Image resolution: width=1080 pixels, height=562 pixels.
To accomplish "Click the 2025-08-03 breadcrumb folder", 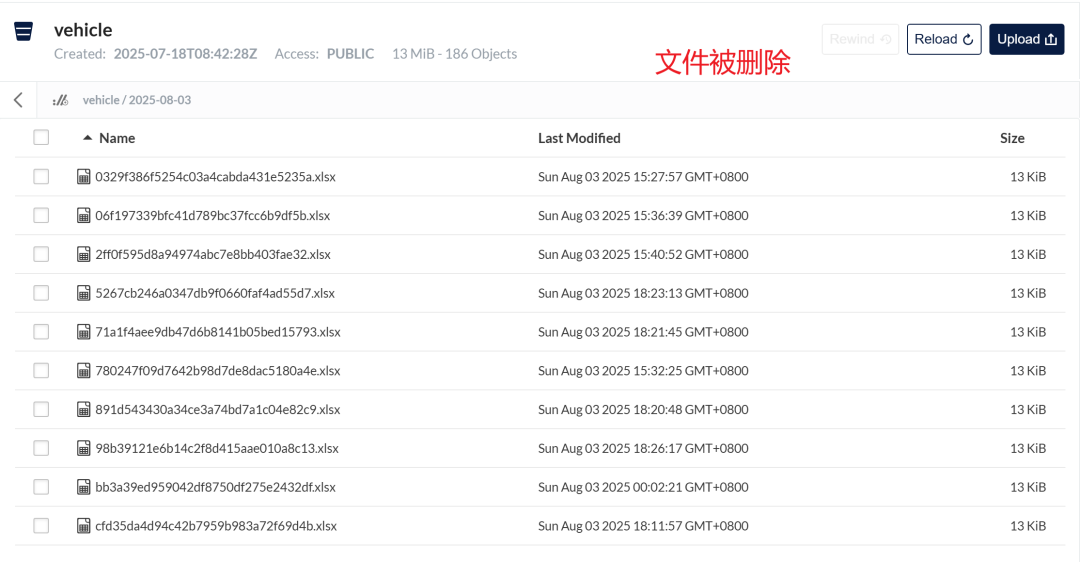I will click(x=160, y=100).
